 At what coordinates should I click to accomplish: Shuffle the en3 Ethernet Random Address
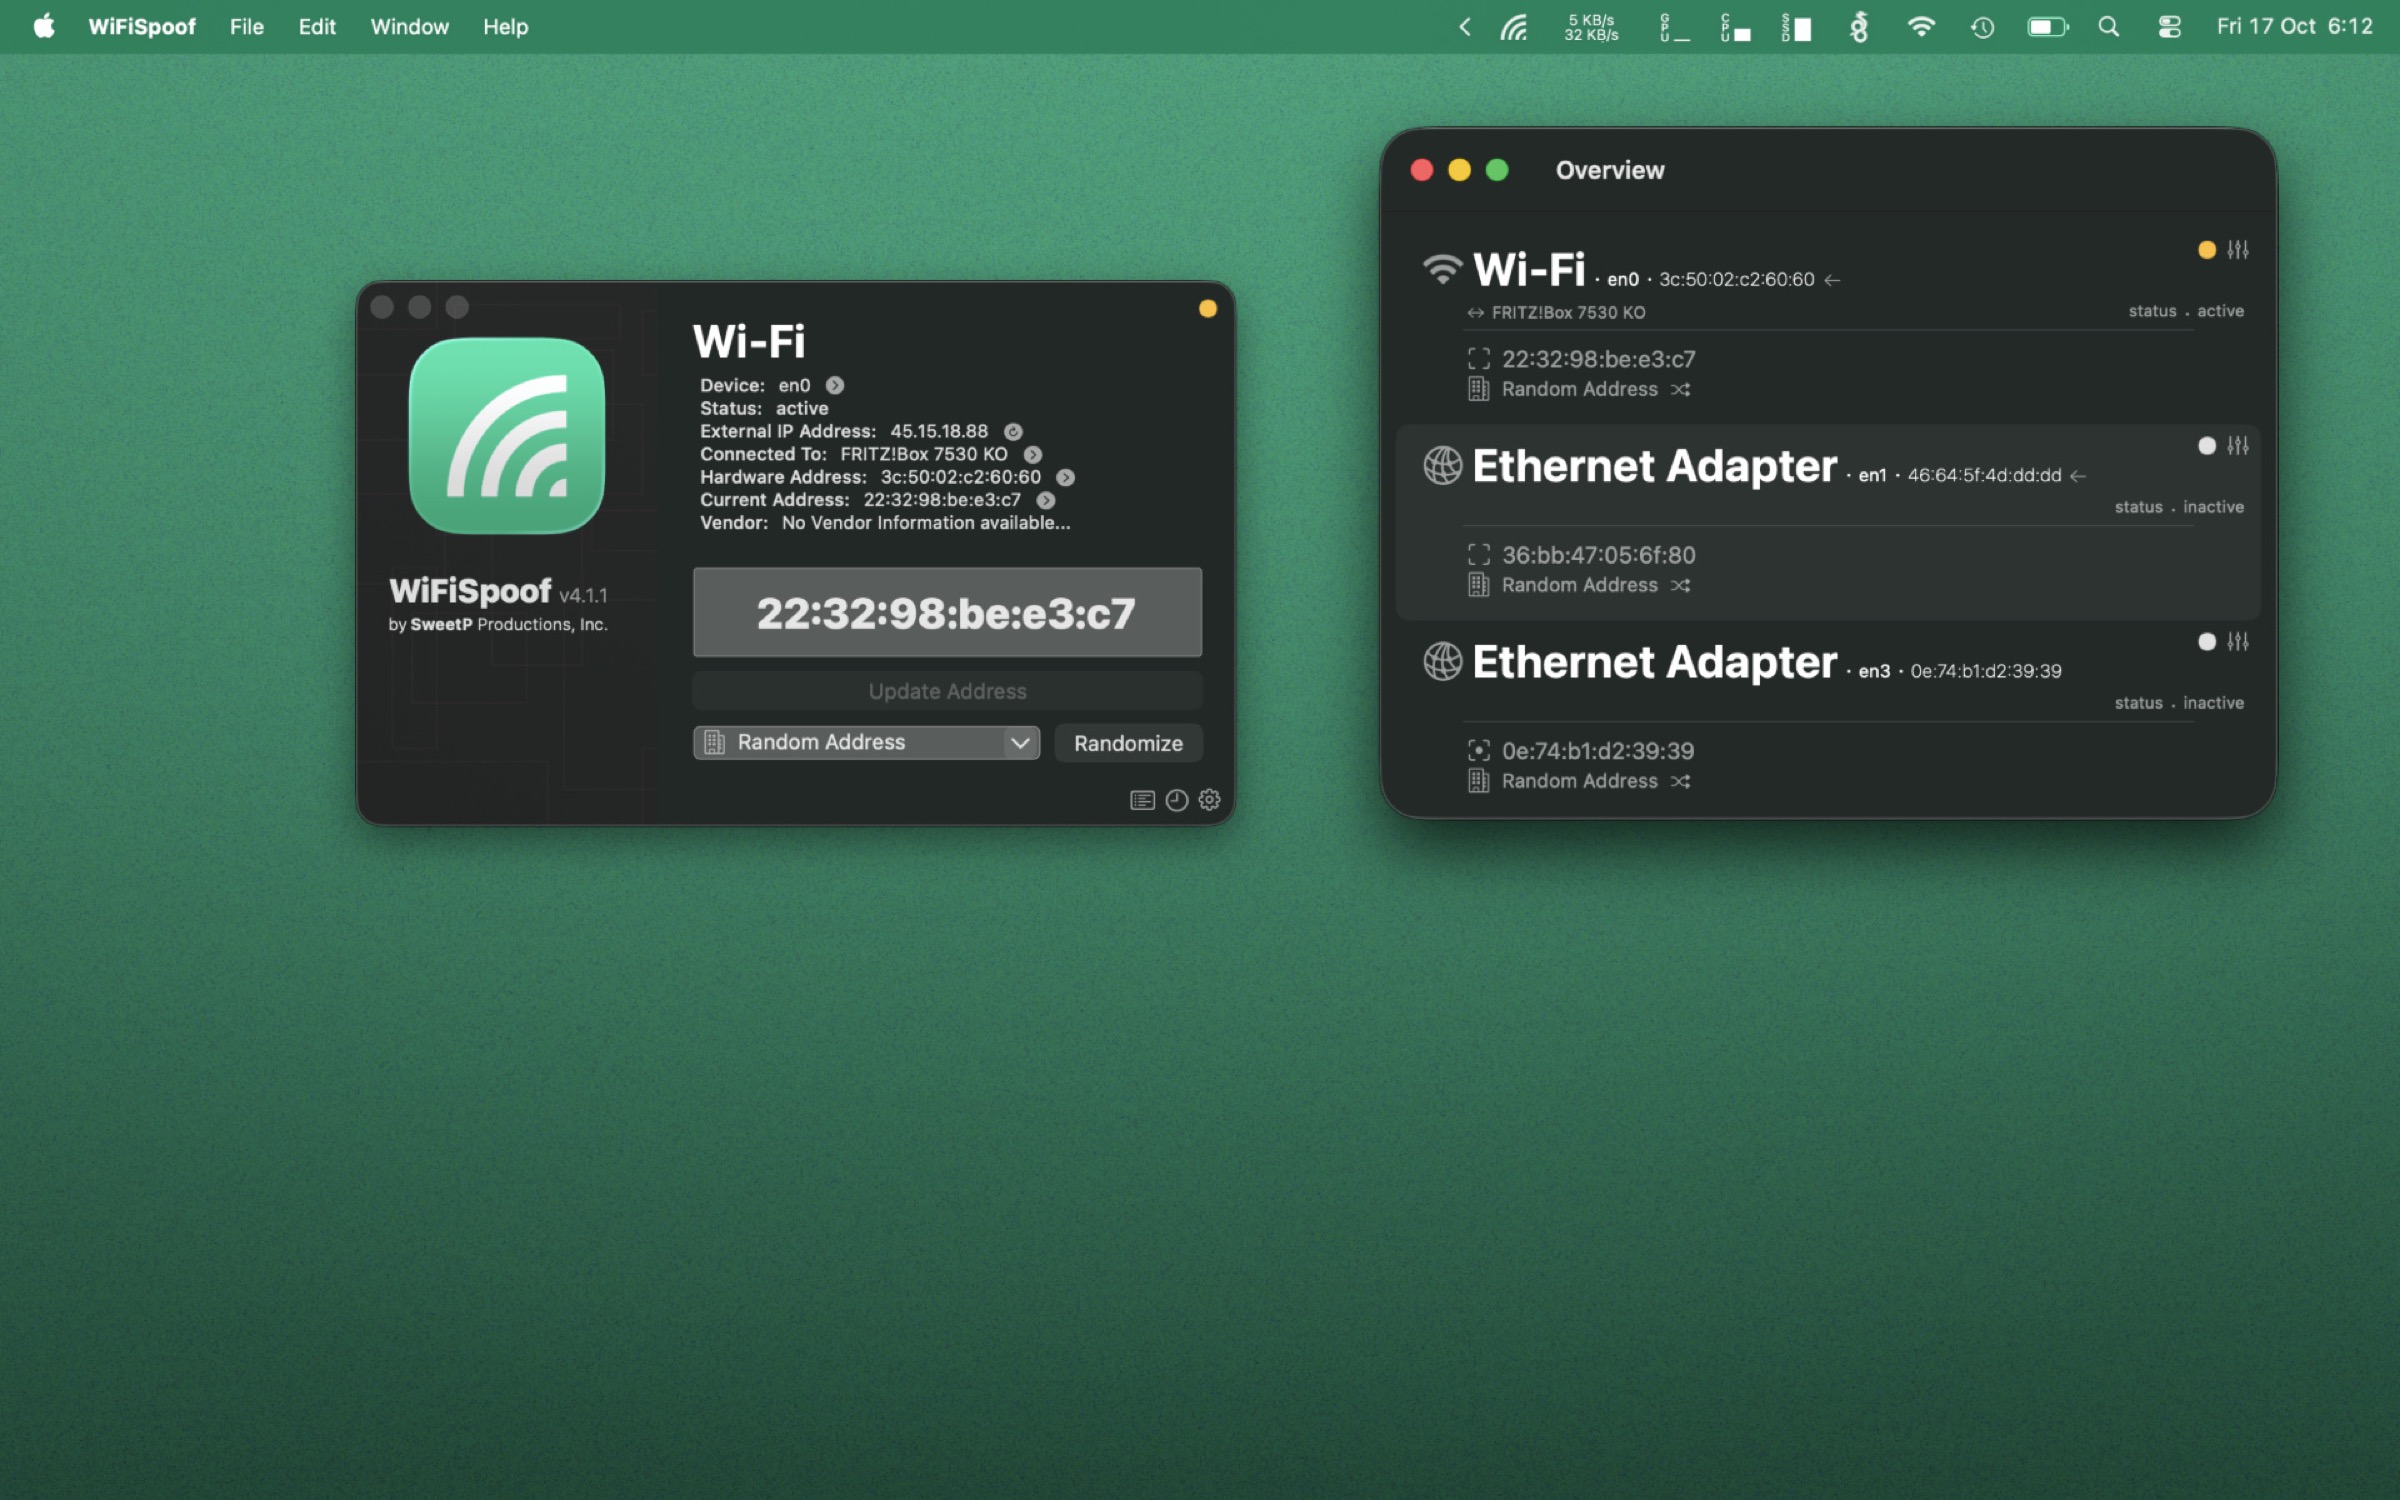[1681, 781]
